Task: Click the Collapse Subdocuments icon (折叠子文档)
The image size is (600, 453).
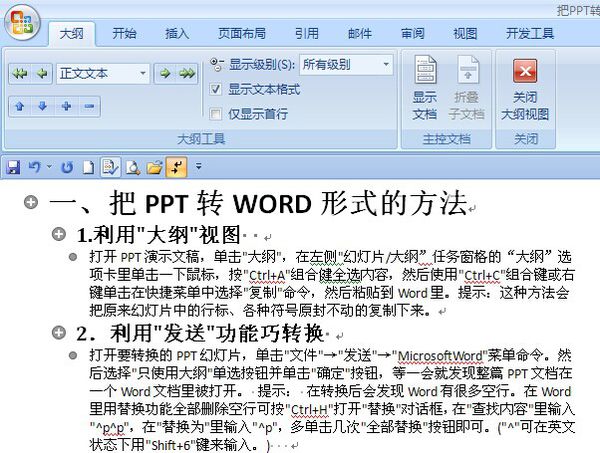Action: (467, 88)
